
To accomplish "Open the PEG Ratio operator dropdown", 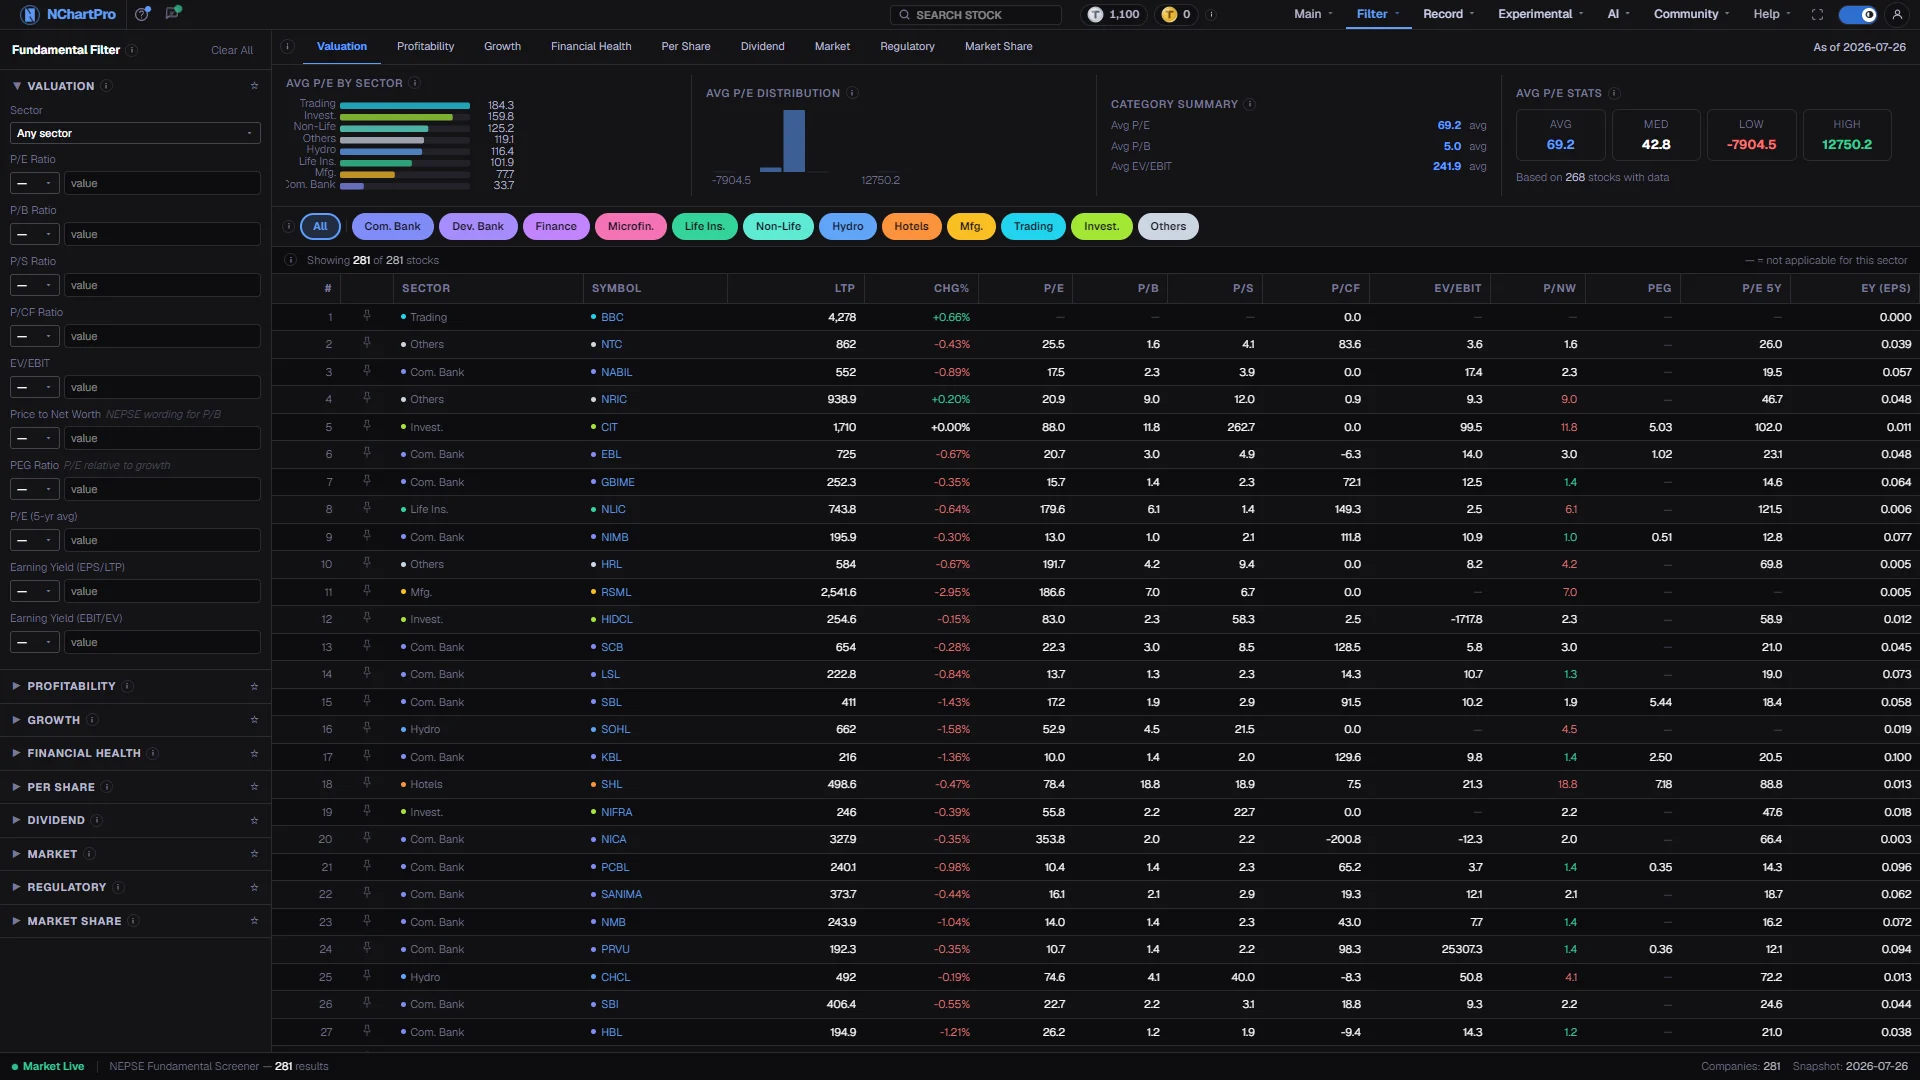I will (x=35, y=489).
